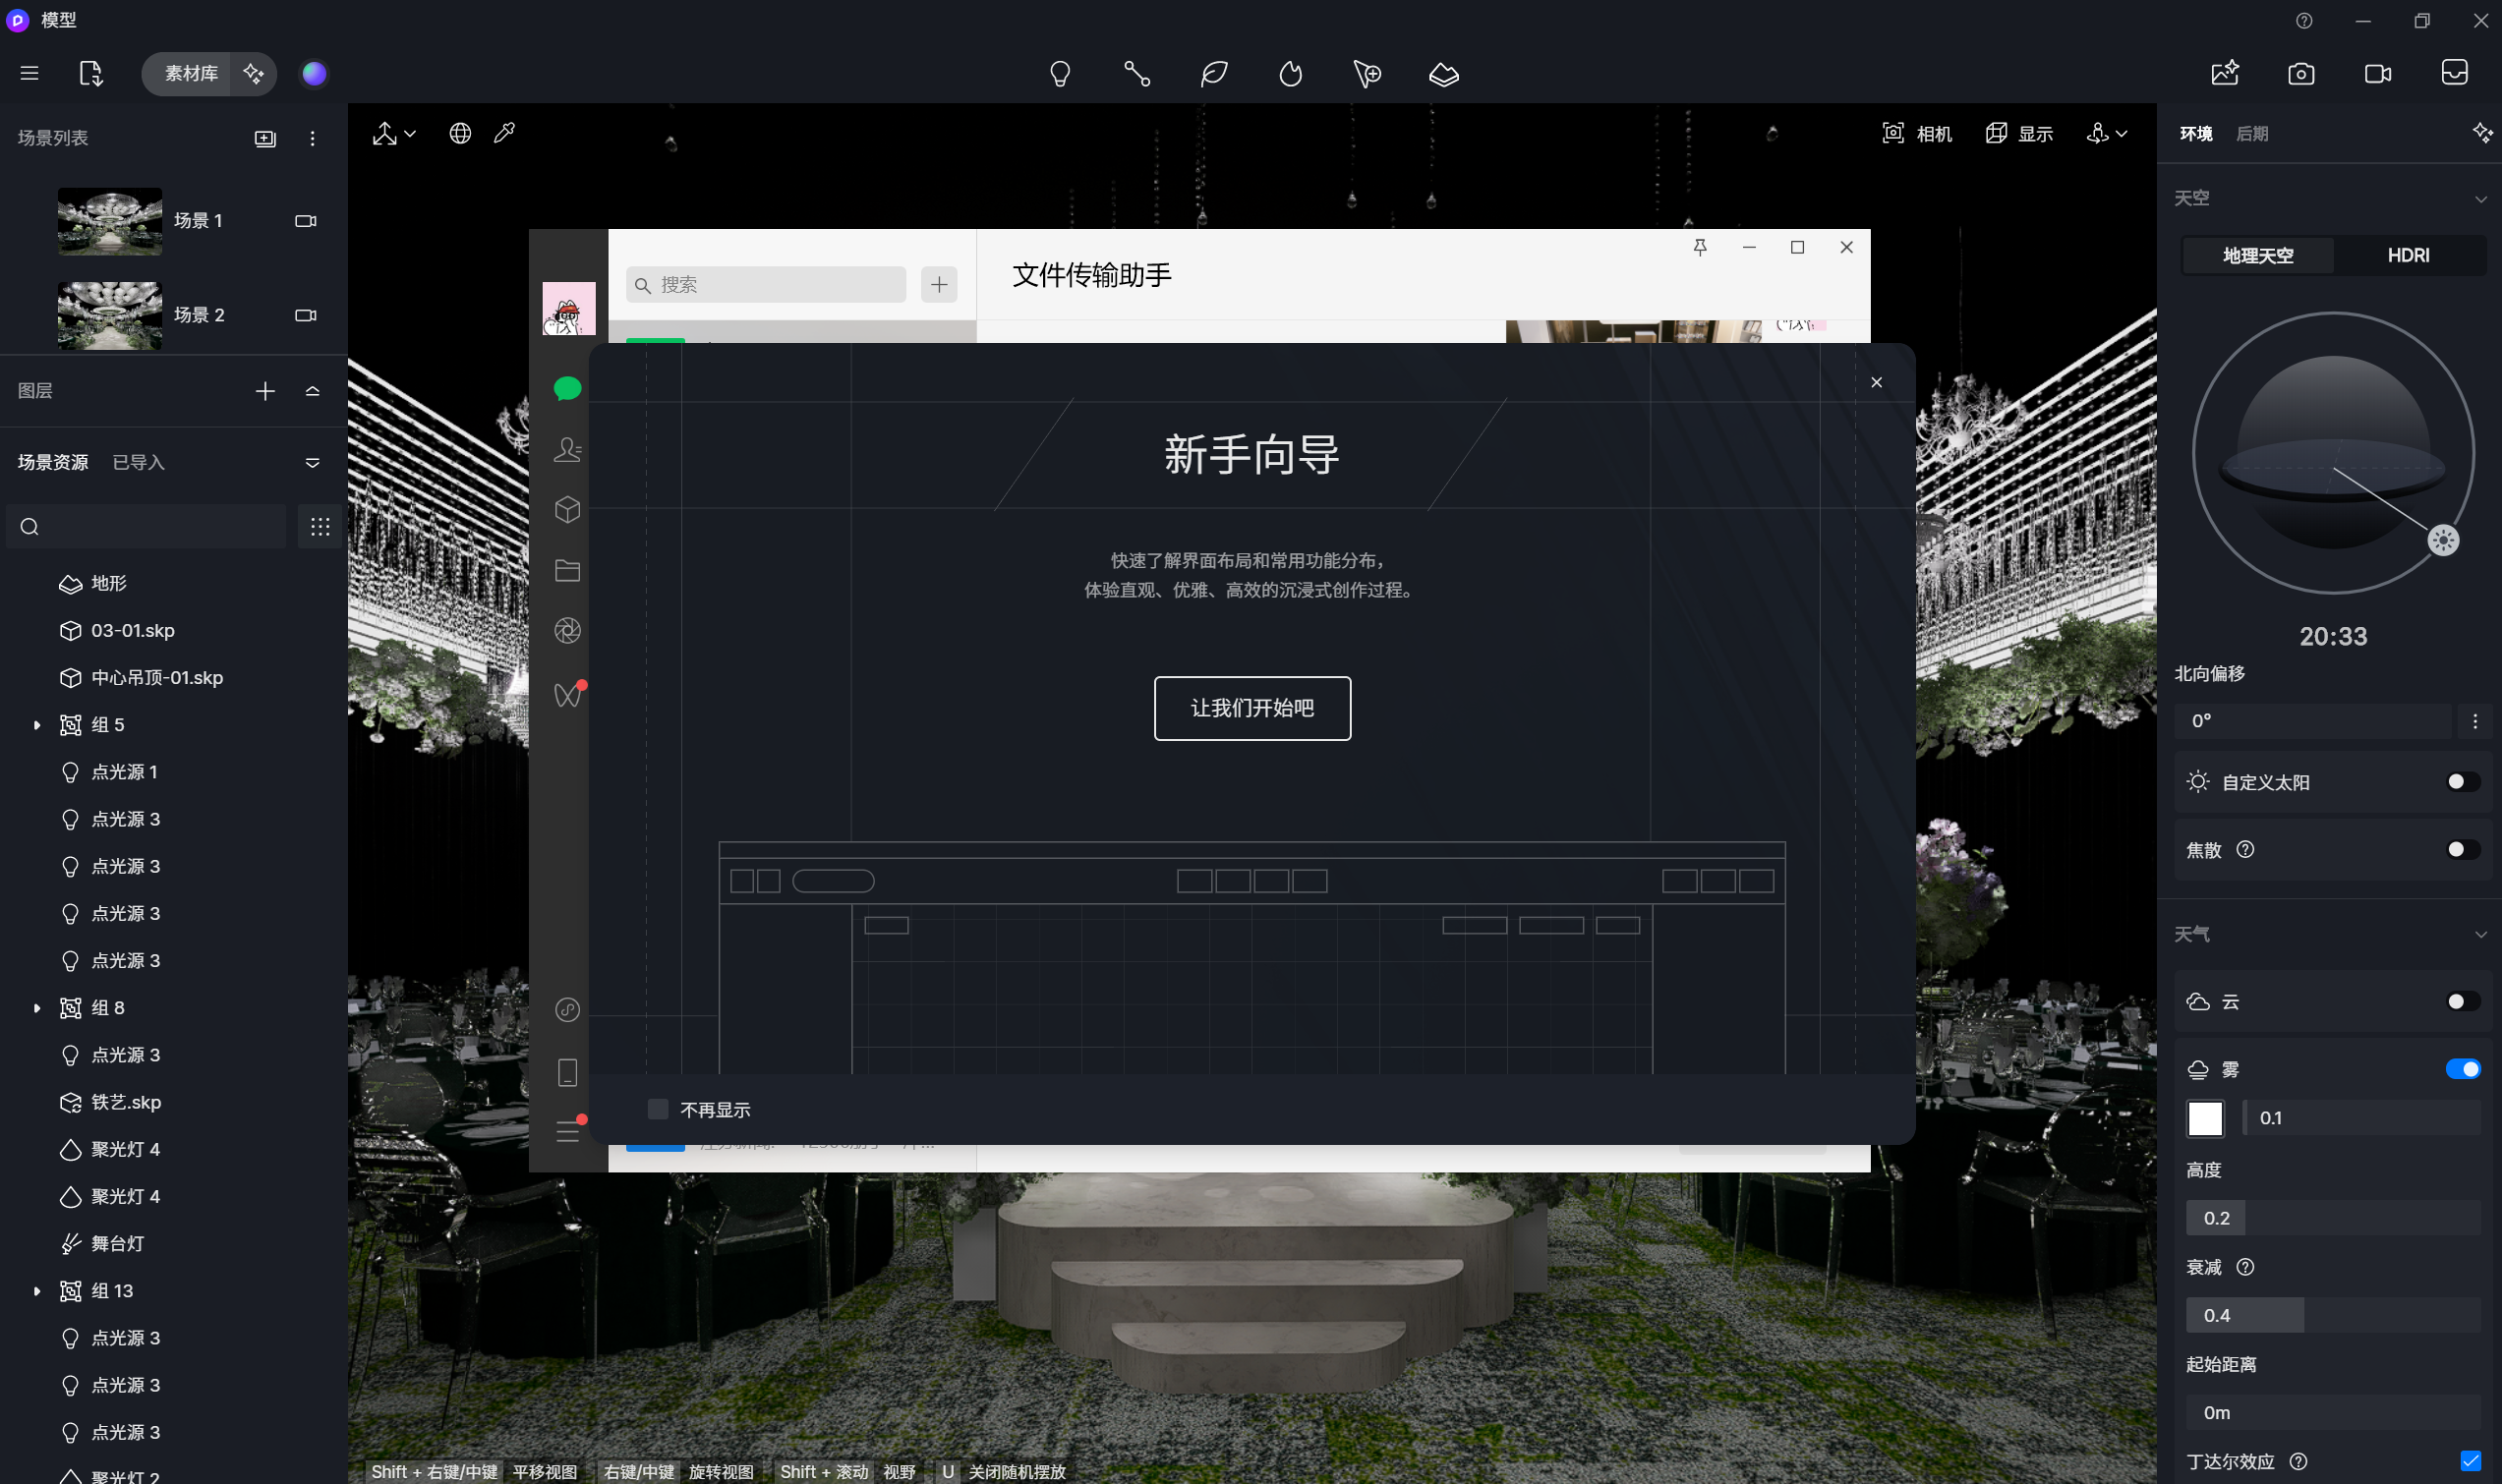Collapse the 图层 panel
This screenshot has width=2502, height=1484.
[312, 391]
